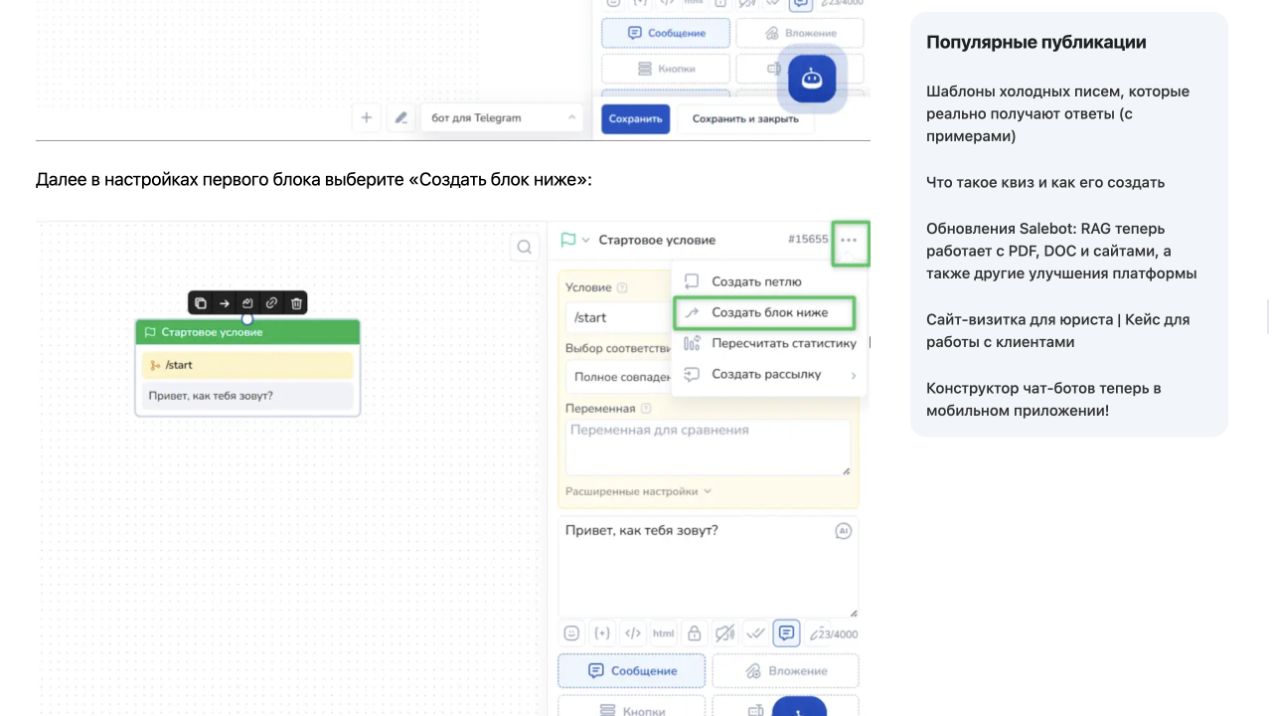Click the crossed-out preview icon next to the lock
This screenshot has width=1272, height=716.
click(725, 633)
